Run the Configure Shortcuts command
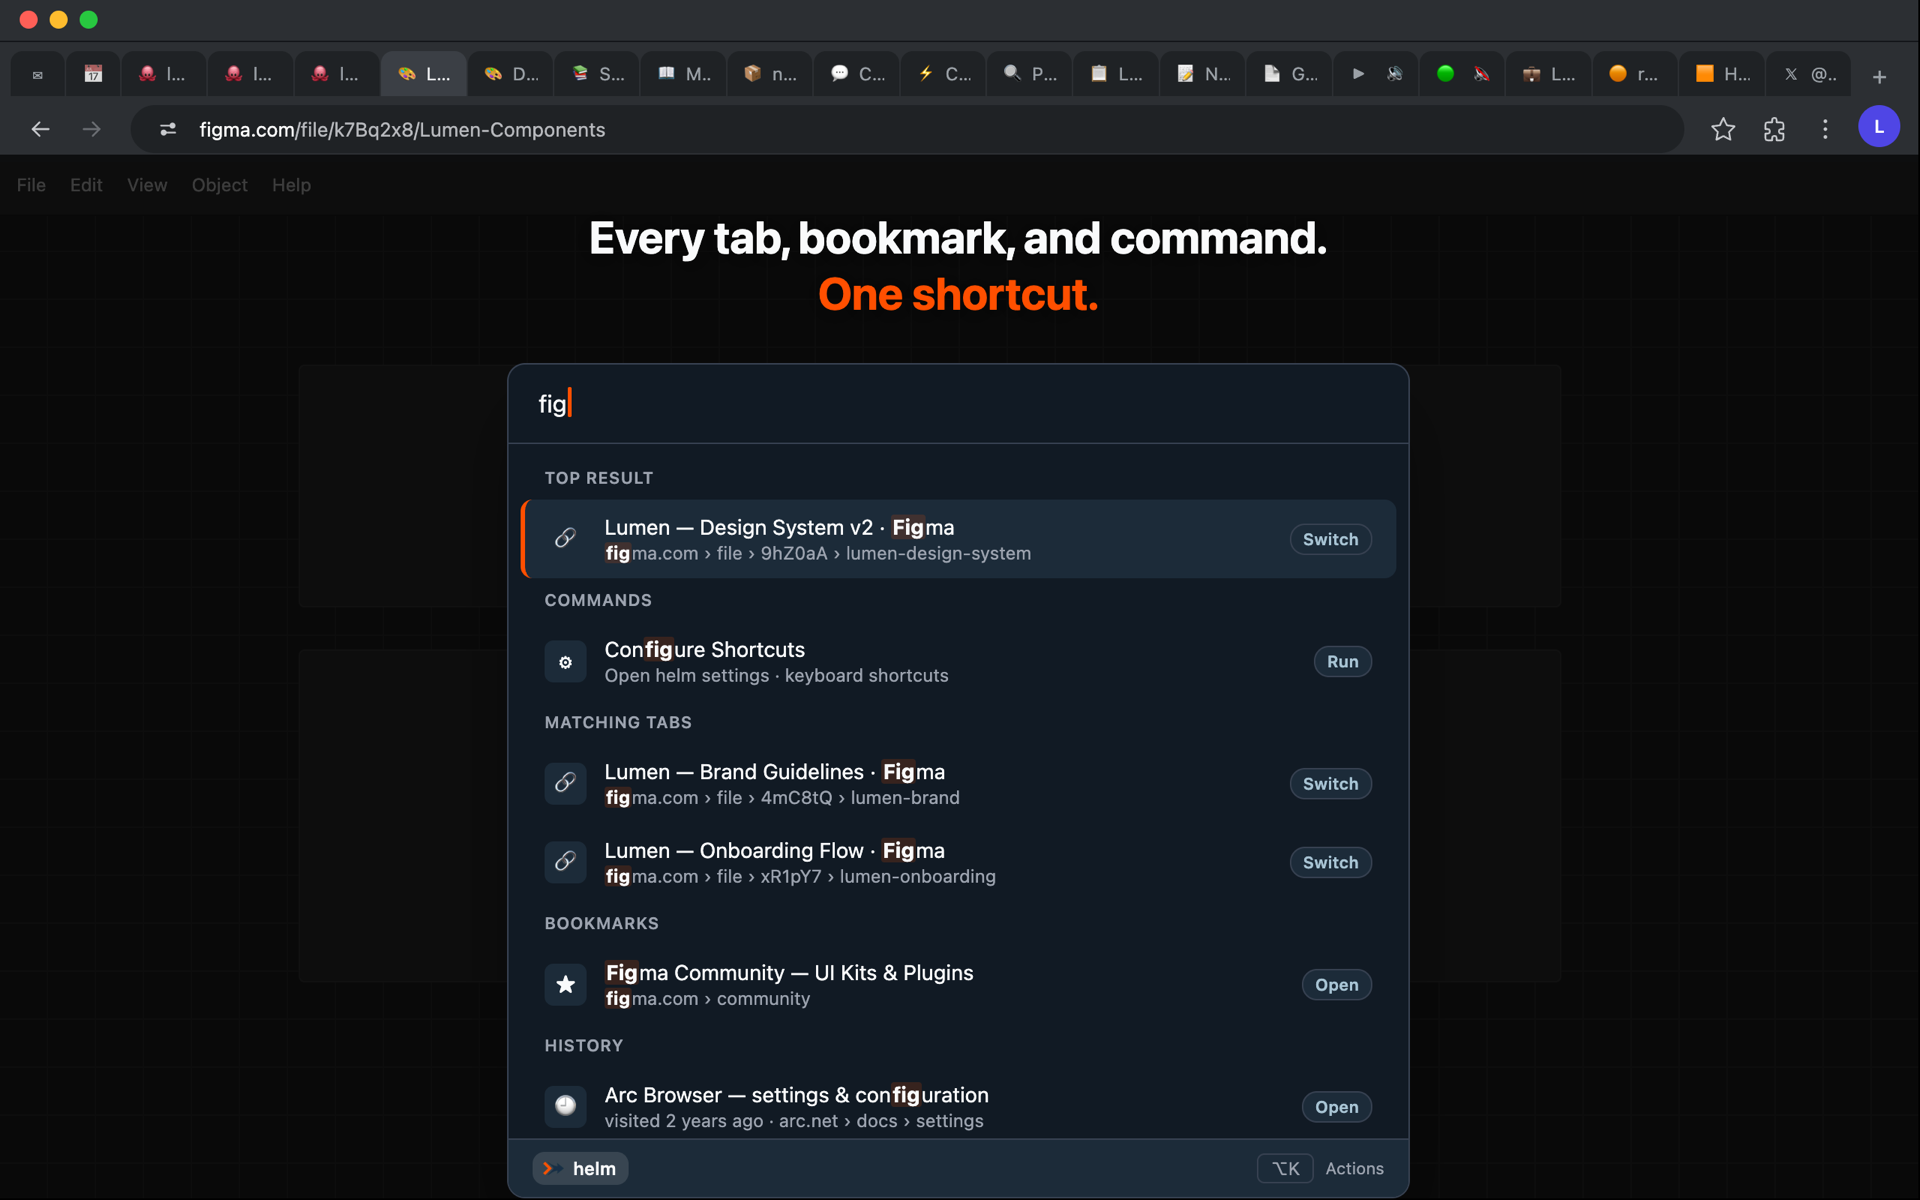Screen dimensions: 1920x1200 click(1342, 662)
